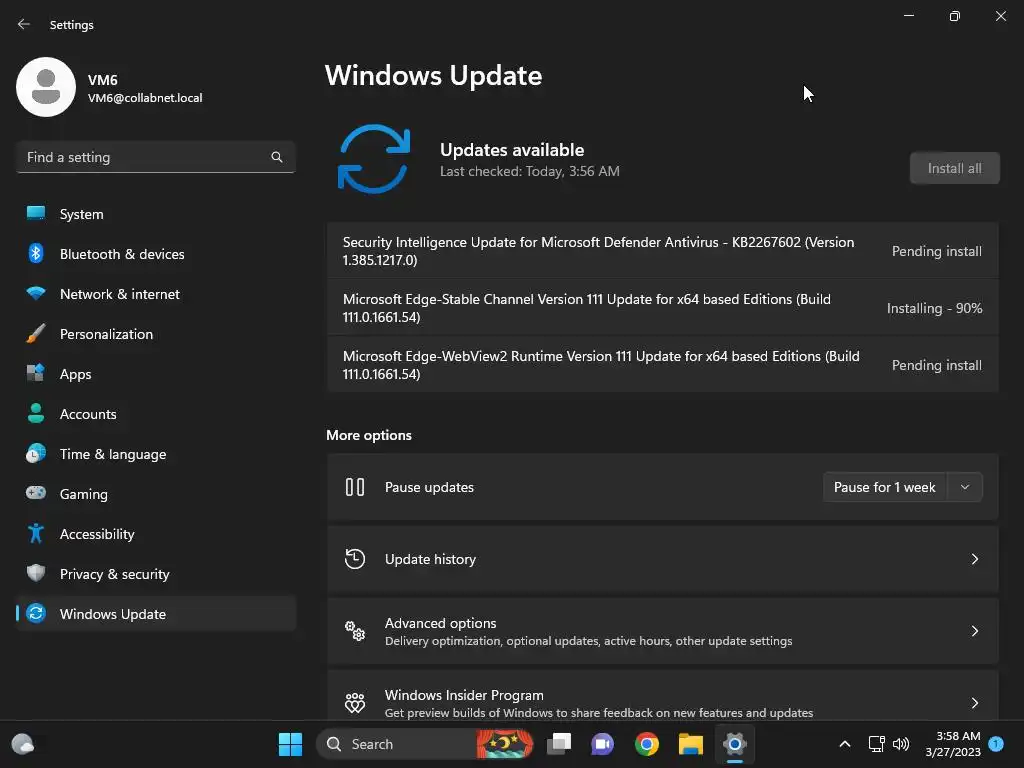Open the weather widget on taskbar
Screen dimensions: 1024x768
(23, 744)
